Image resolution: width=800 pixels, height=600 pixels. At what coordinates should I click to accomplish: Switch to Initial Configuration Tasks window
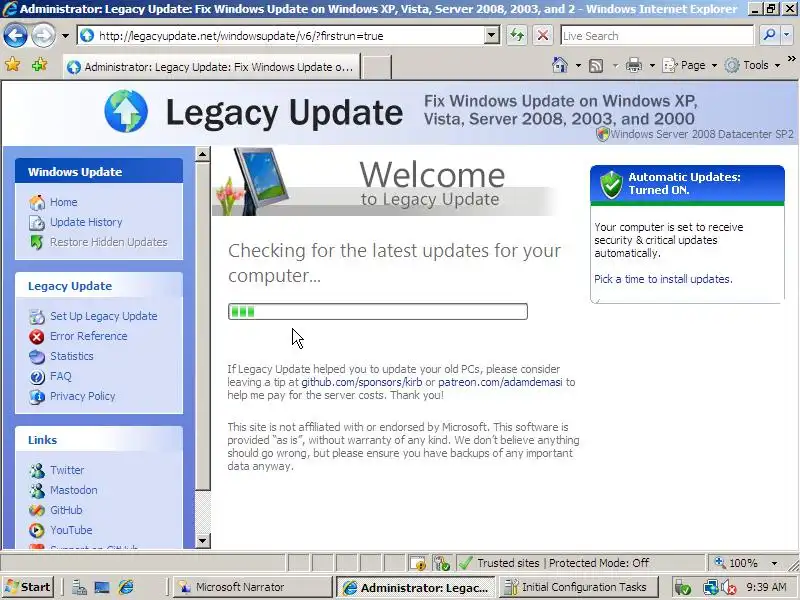(579, 587)
